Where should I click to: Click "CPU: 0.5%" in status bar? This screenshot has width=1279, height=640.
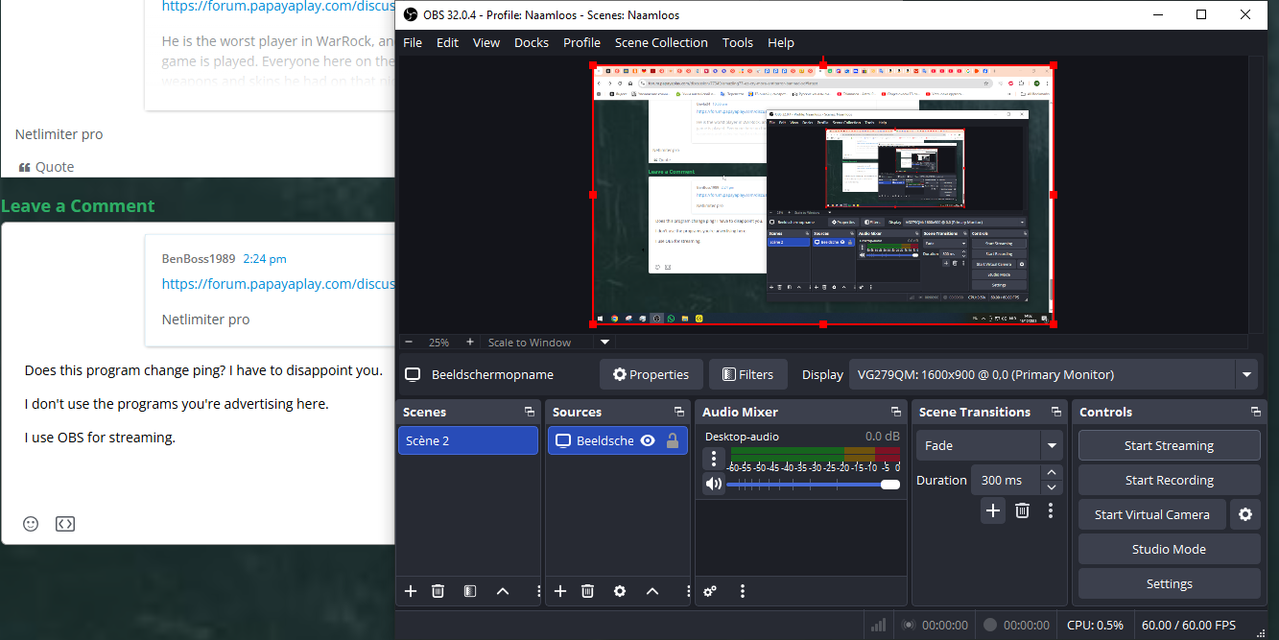click(x=1095, y=625)
